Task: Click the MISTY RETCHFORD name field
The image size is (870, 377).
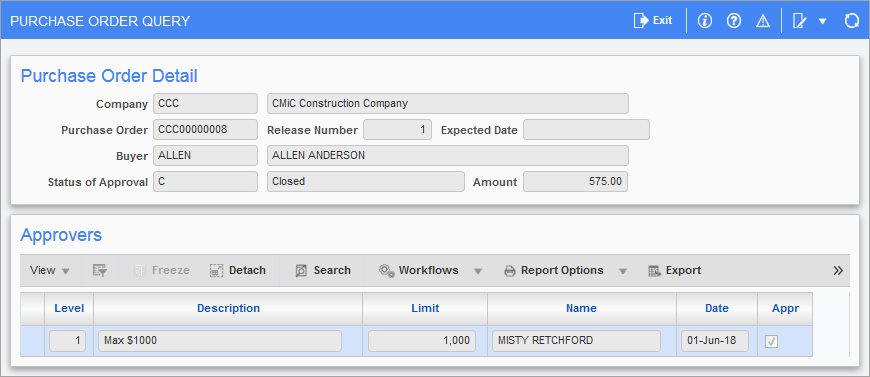Action: coord(576,341)
